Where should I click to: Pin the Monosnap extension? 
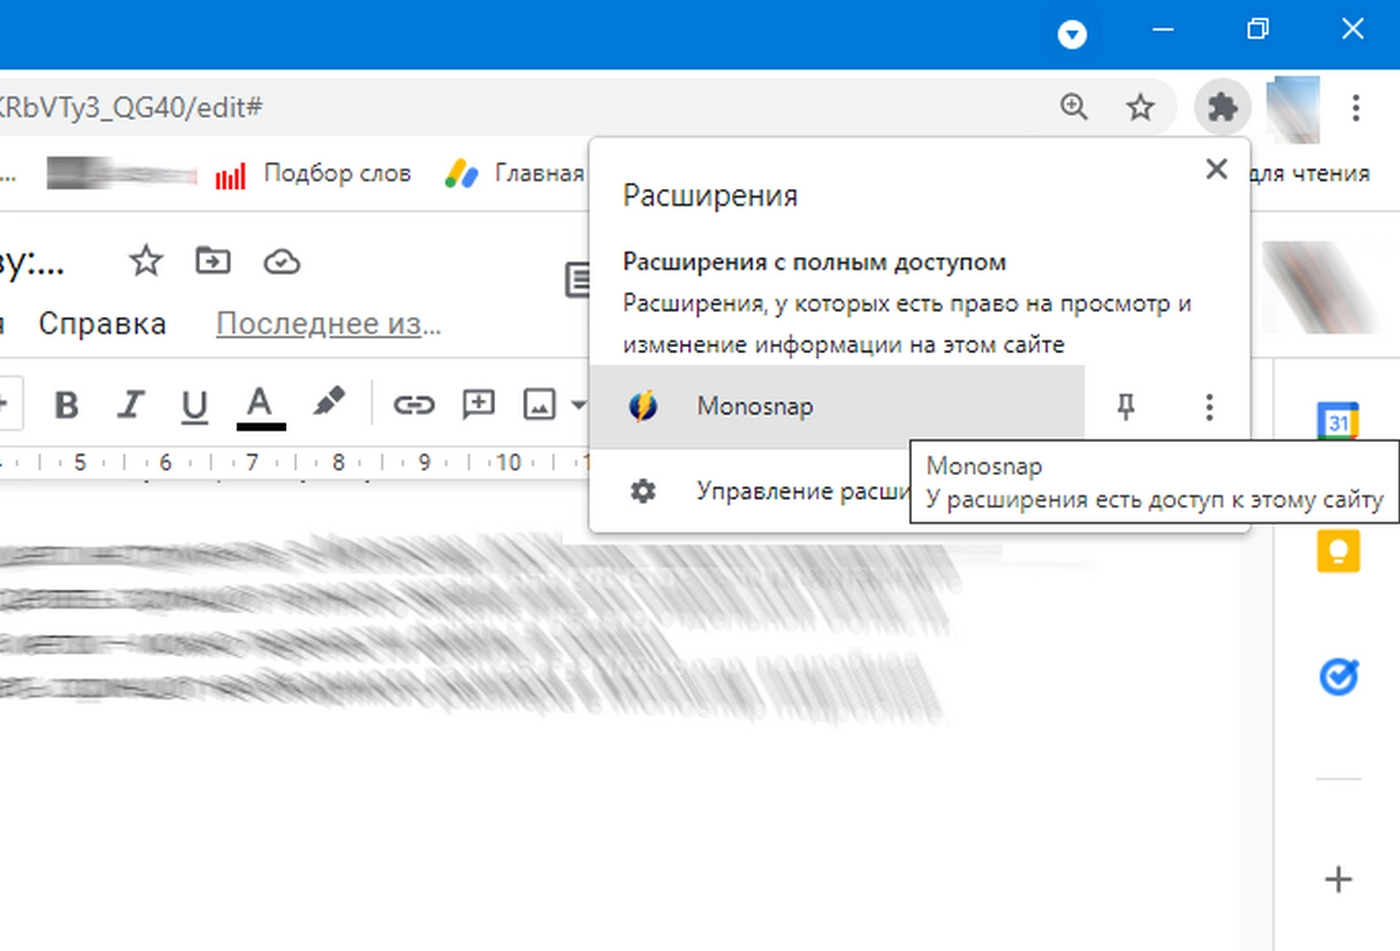(1125, 406)
